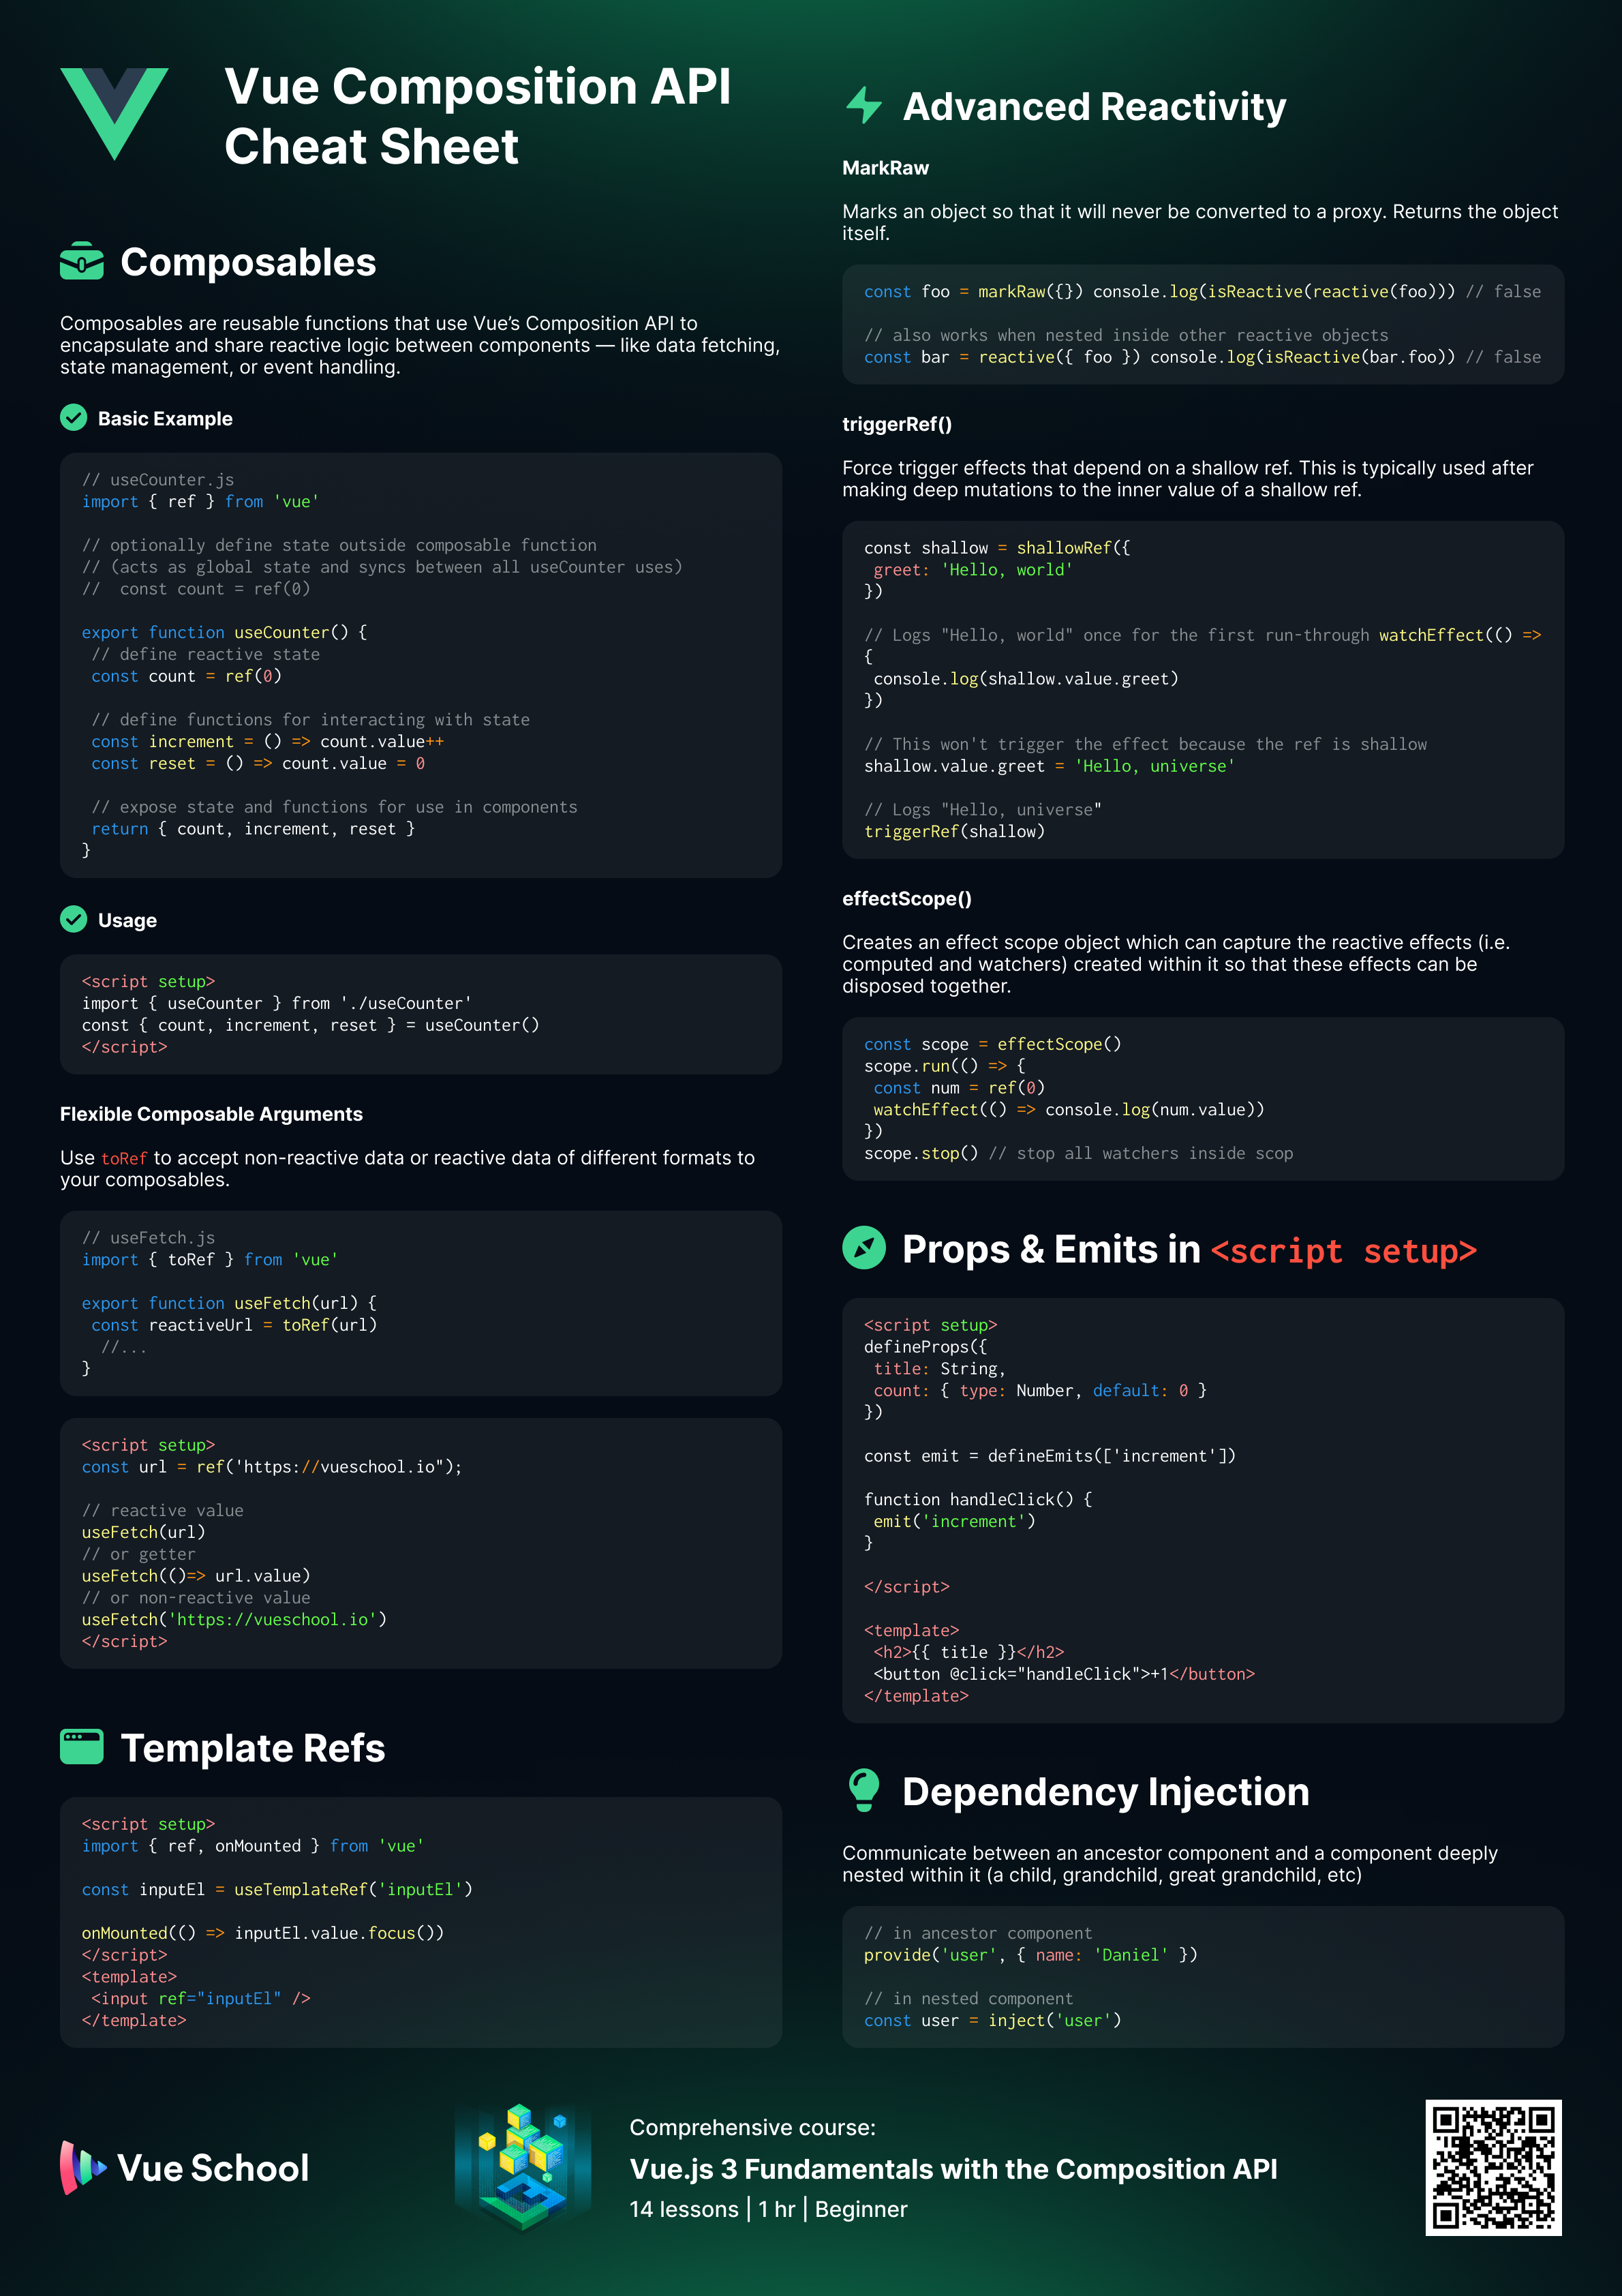Select the MarkRaw subsection heading
Viewport: 1622px width, 2296px height.
(x=885, y=168)
